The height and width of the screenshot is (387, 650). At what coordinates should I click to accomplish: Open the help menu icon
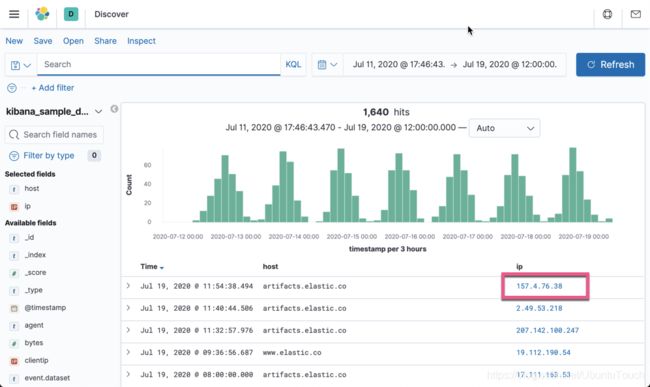pos(607,14)
